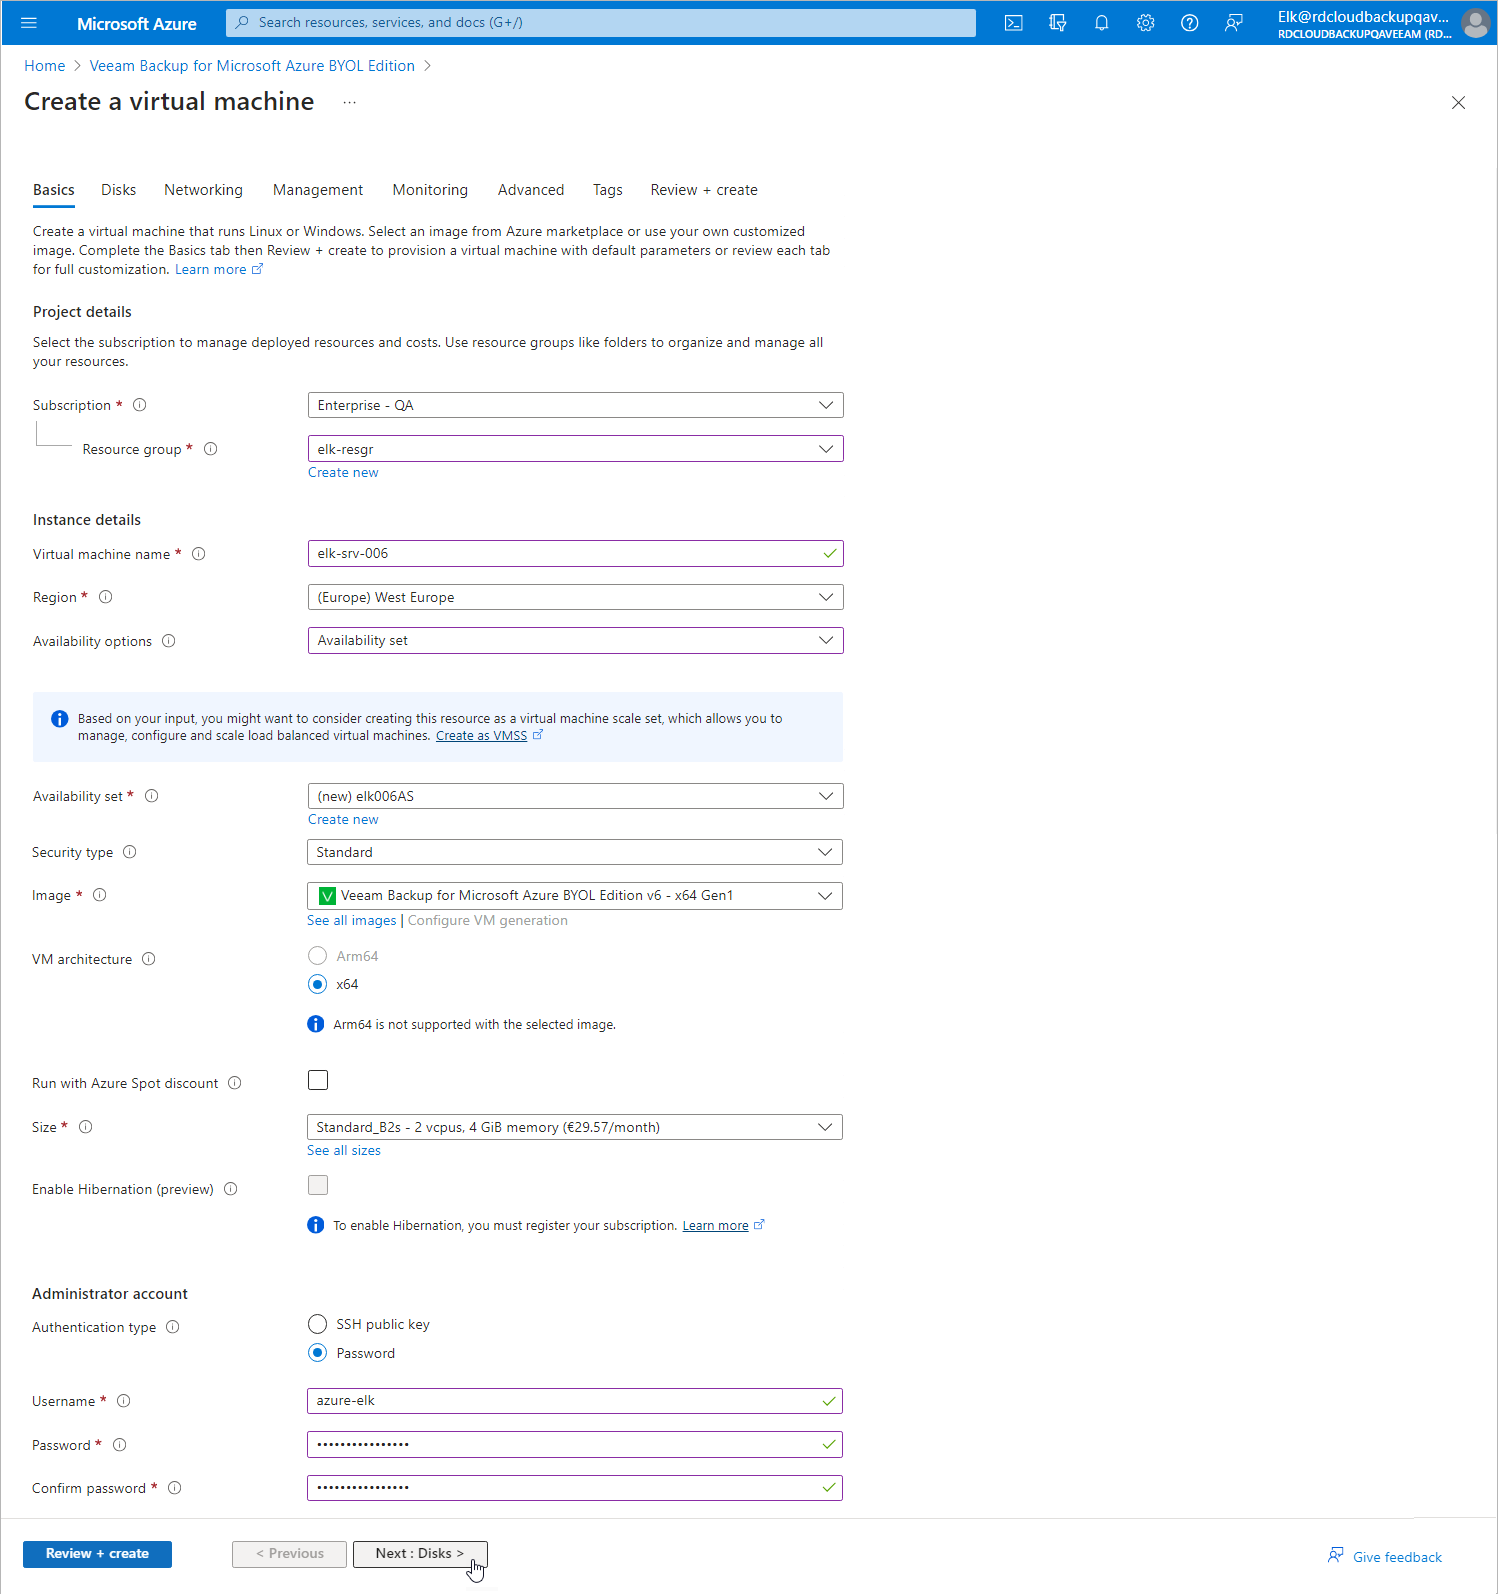Show info tooltip for Size

point(85,1127)
